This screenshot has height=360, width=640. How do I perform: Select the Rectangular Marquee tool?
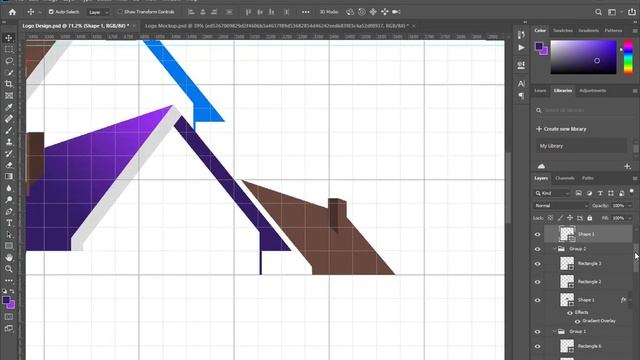click(x=9, y=49)
